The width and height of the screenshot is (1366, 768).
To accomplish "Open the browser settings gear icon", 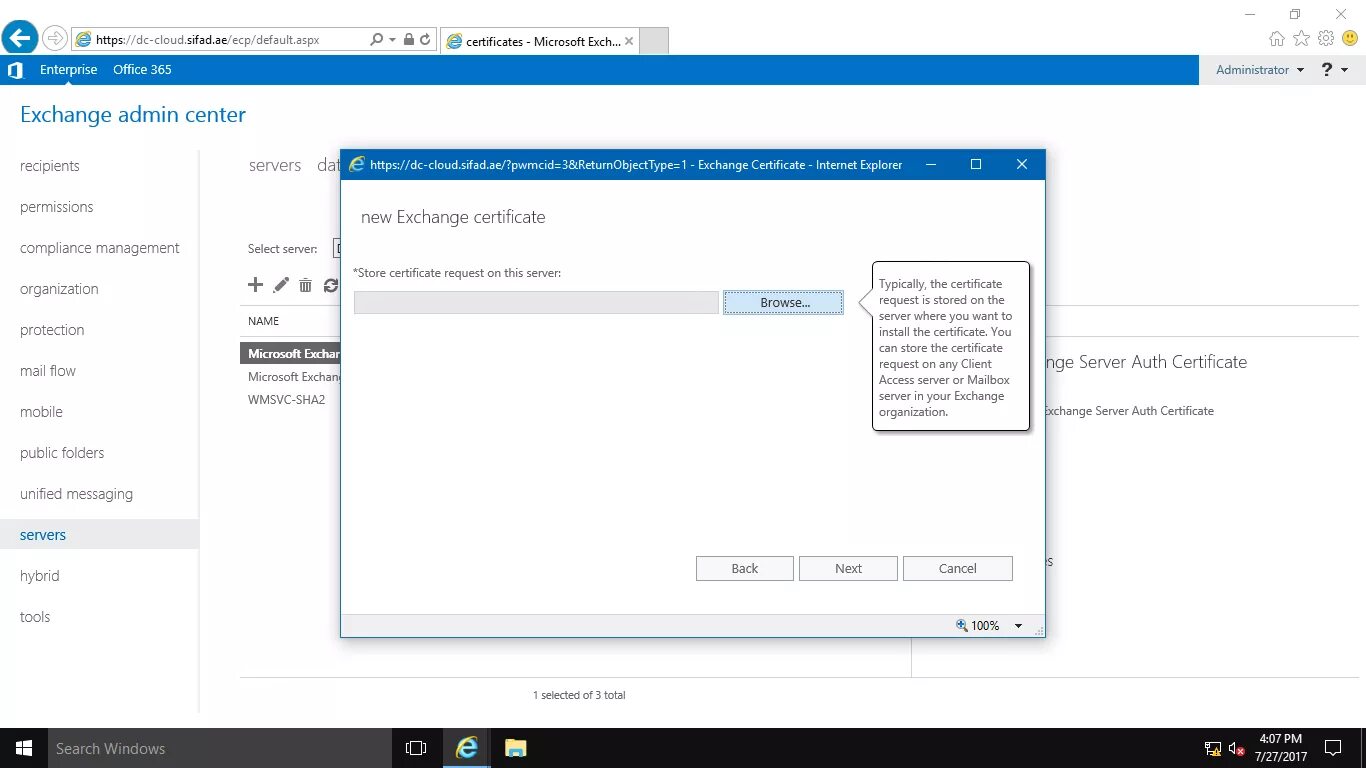I will pyautogui.click(x=1326, y=38).
